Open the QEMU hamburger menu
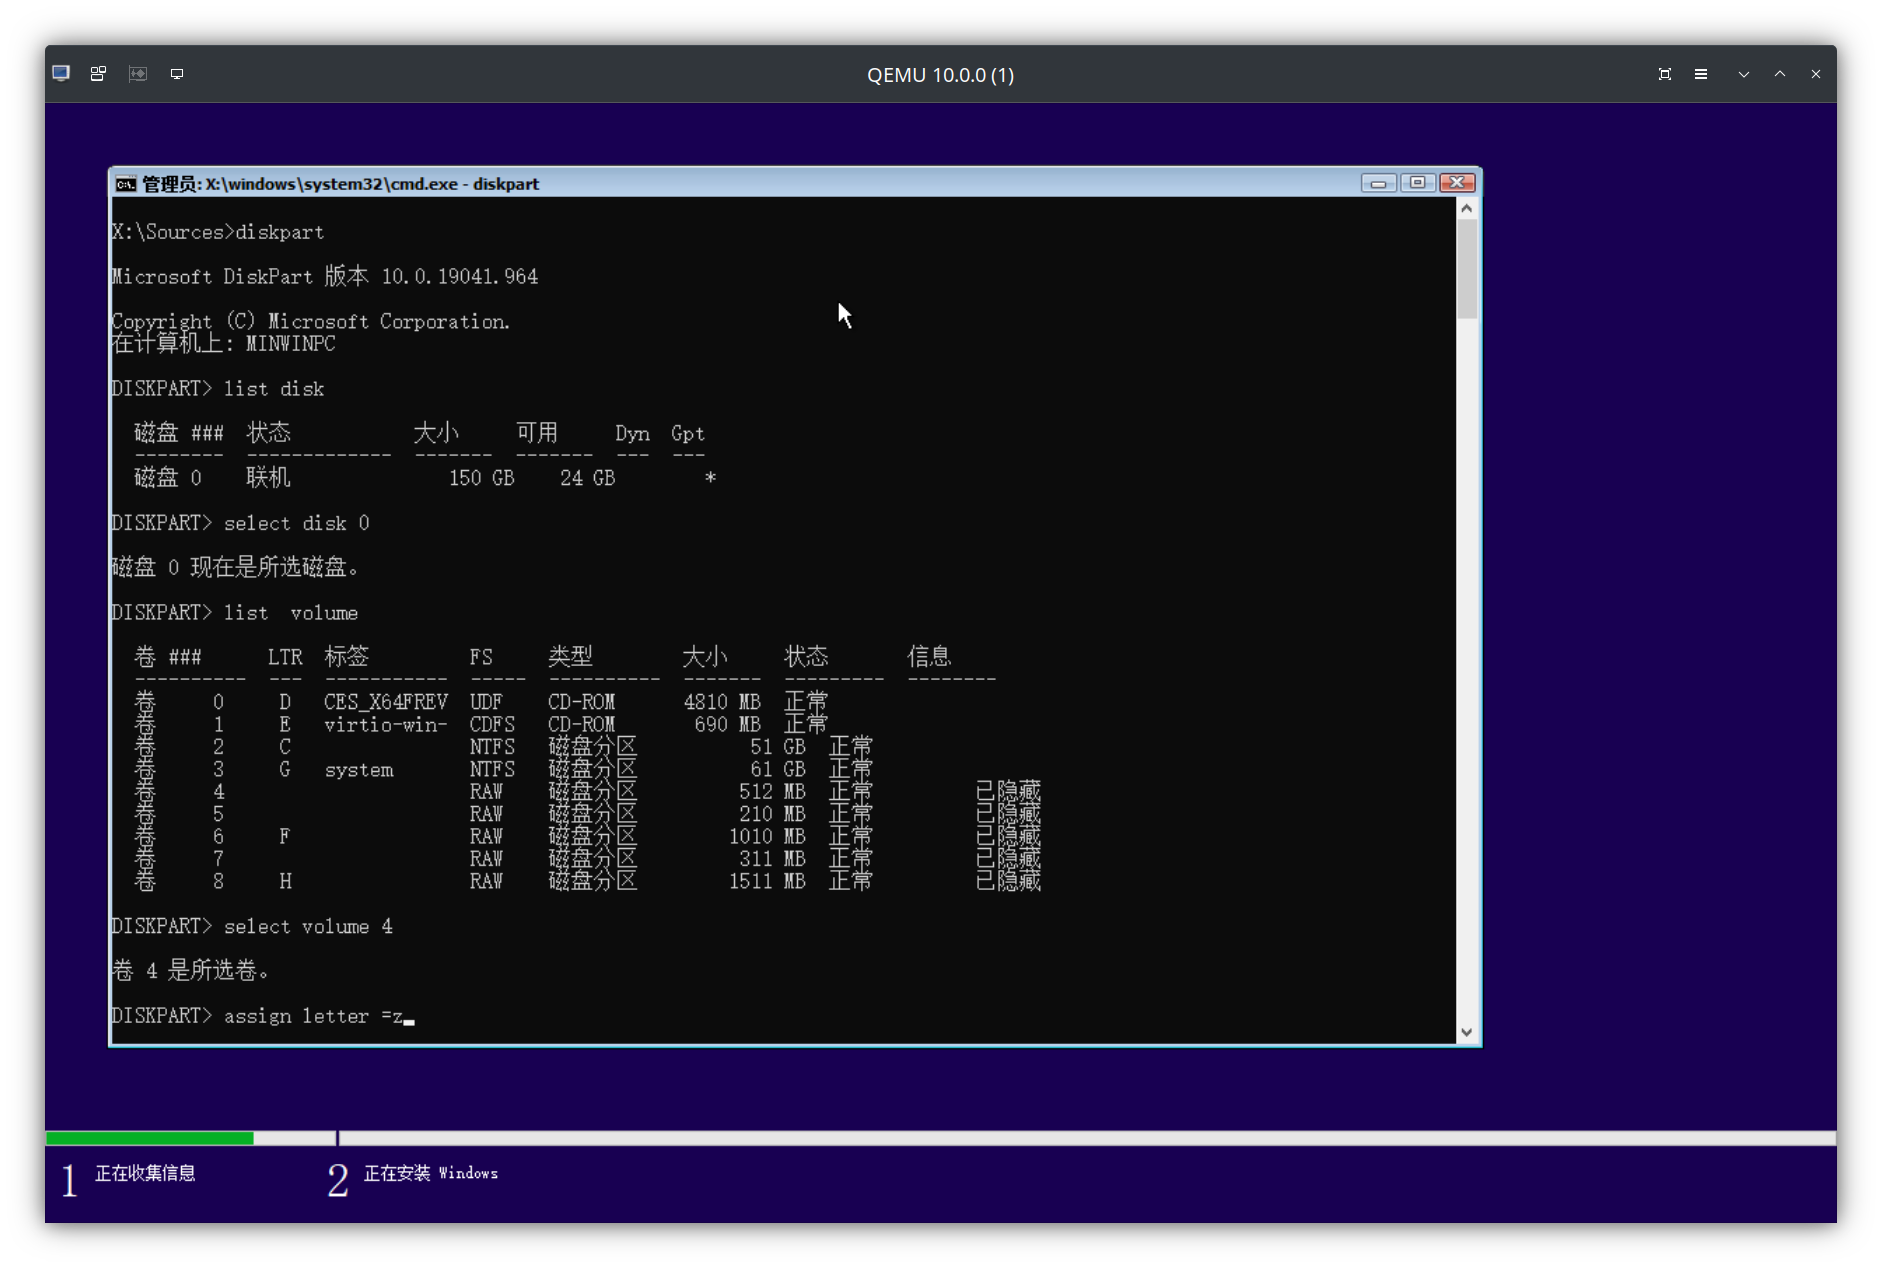The height and width of the screenshot is (1268, 1882). 1699,73
